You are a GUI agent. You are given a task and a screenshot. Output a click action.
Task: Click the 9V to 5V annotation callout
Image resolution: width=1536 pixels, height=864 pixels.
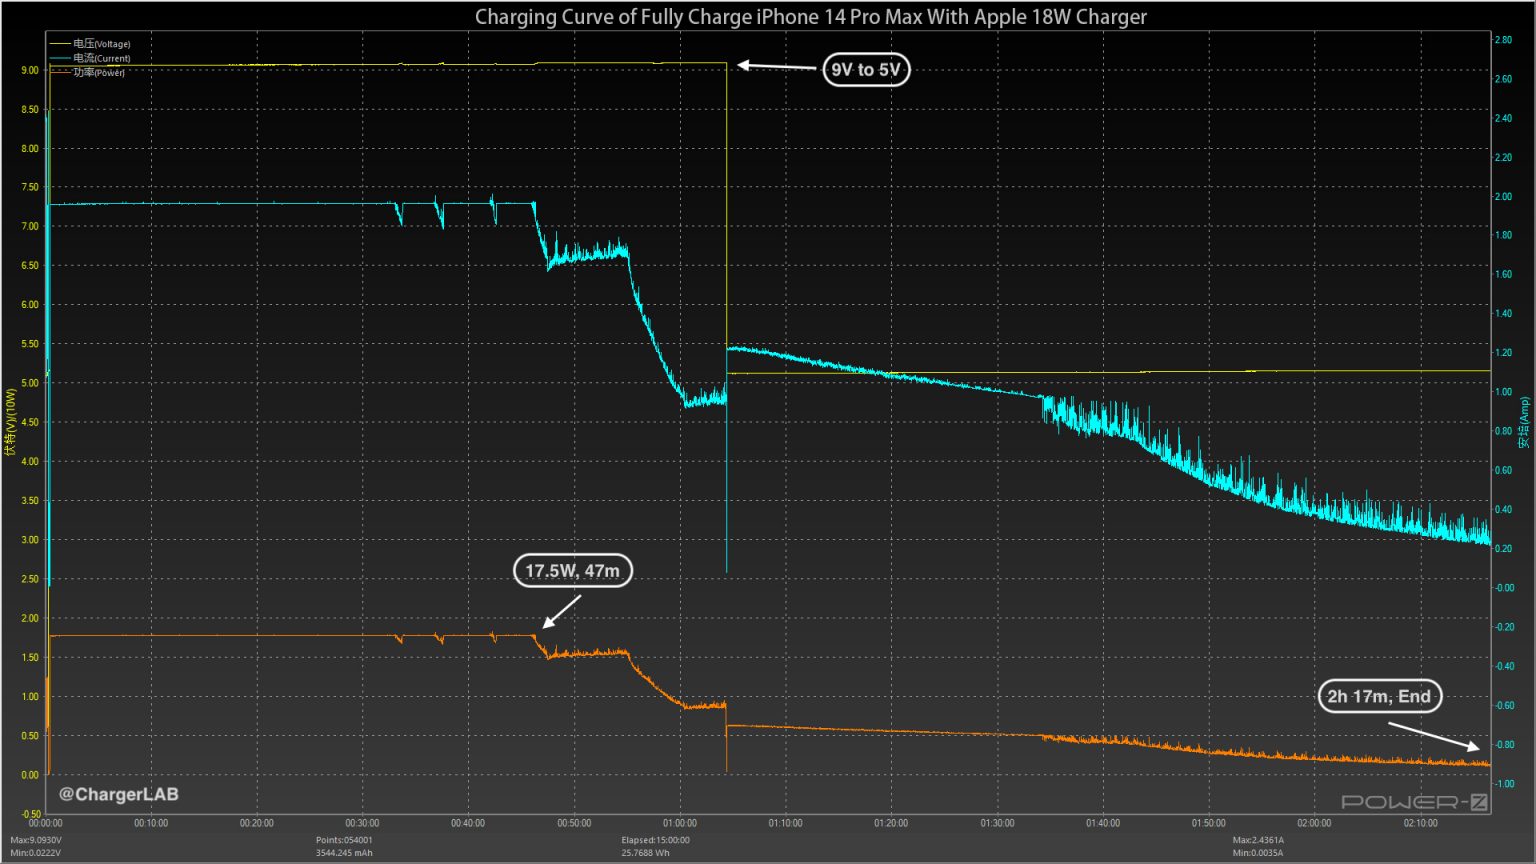866,69
